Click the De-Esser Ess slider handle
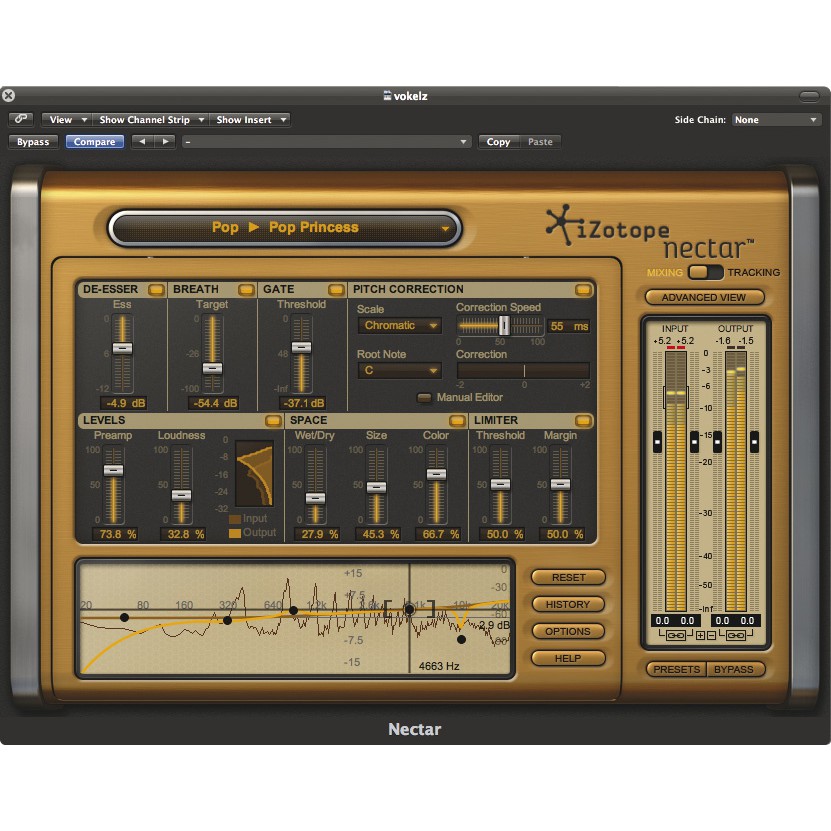The height and width of the screenshot is (831, 831). pos(122,348)
